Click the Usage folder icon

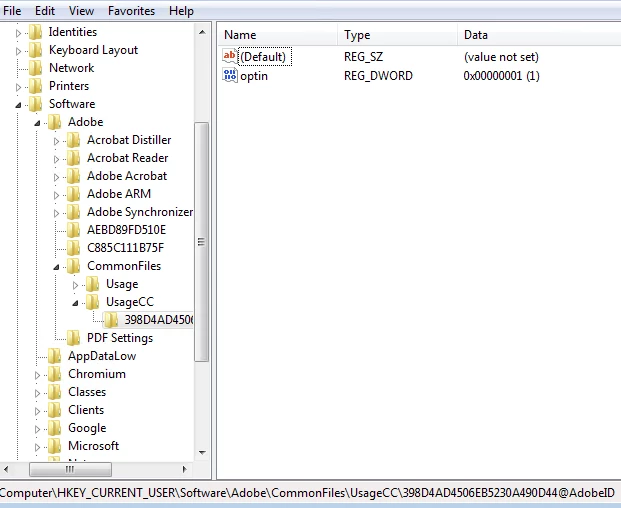(x=92, y=284)
